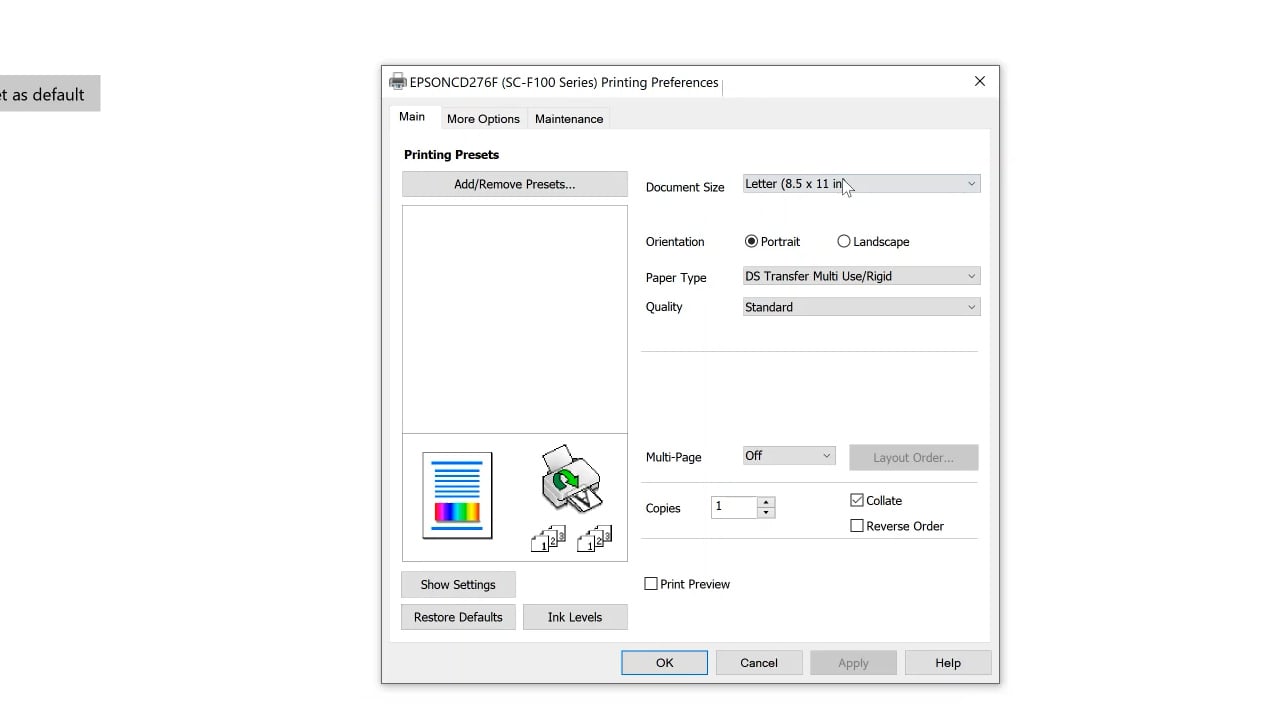Uncheck the Collate checkbox
Viewport: 1280px width, 720px height.
tap(857, 500)
